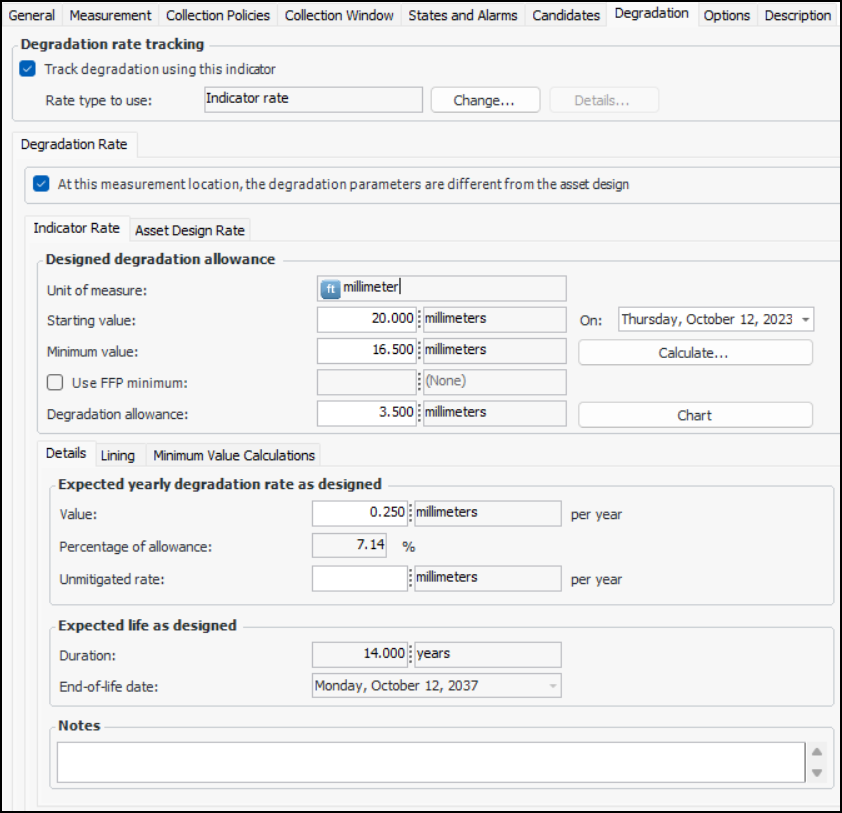Image resolution: width=842 pixels, height=813 pixels.
Task: Switch to the General tab
Action: [x=32, y=15]
